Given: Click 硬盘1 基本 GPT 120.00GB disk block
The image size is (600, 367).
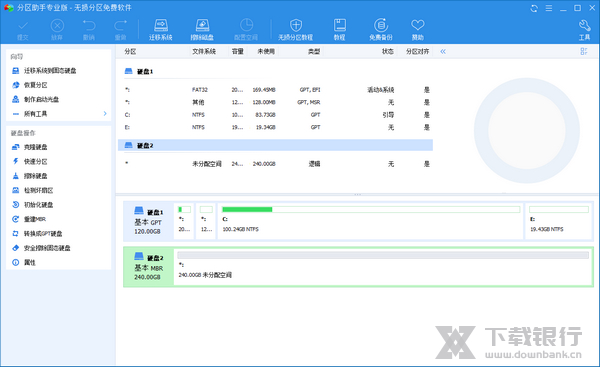Looking at the screenshot, I should [148, 221].
